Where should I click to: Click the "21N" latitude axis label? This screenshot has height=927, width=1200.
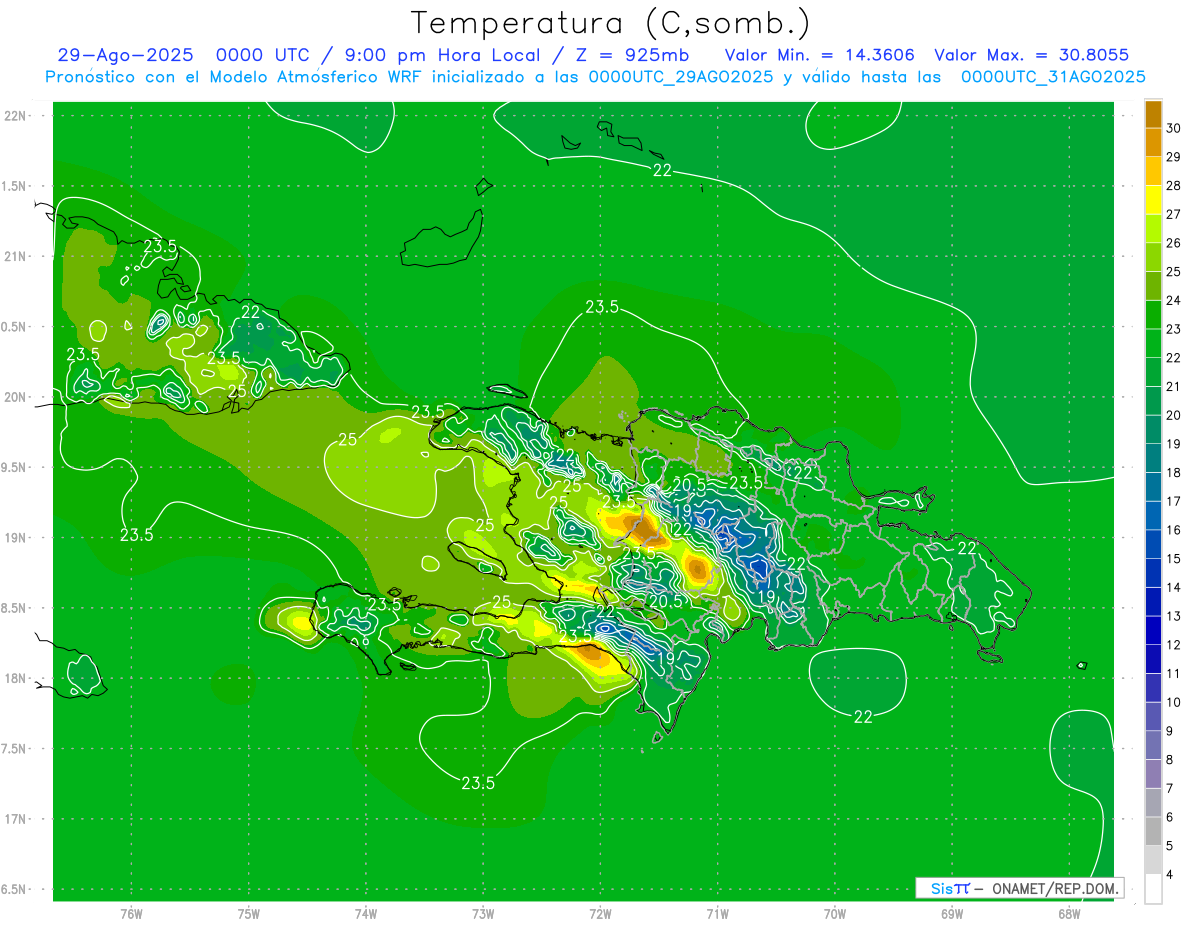tap(15, 257)
